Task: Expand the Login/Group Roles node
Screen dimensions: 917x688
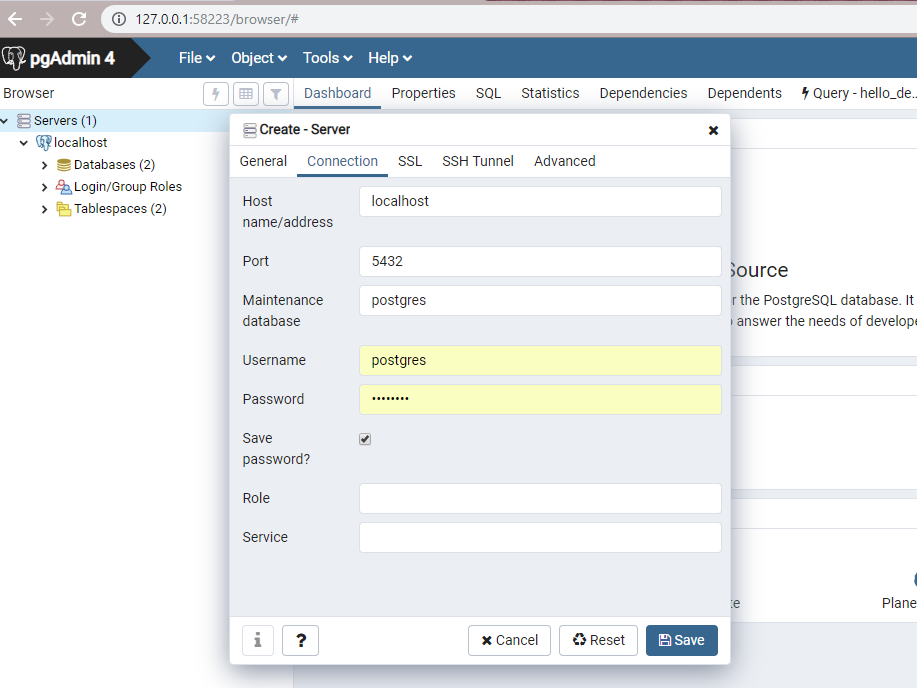Action: (44, 187)
